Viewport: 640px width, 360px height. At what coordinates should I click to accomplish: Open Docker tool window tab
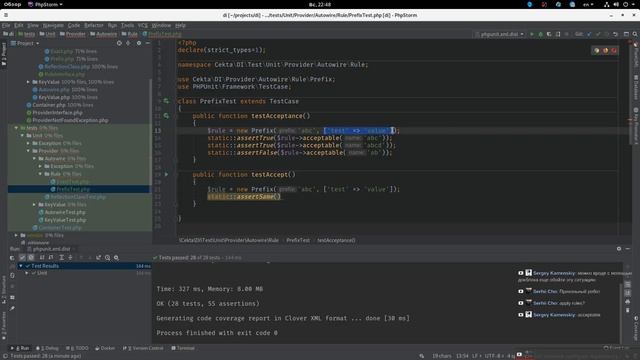(x=105, y=348)
